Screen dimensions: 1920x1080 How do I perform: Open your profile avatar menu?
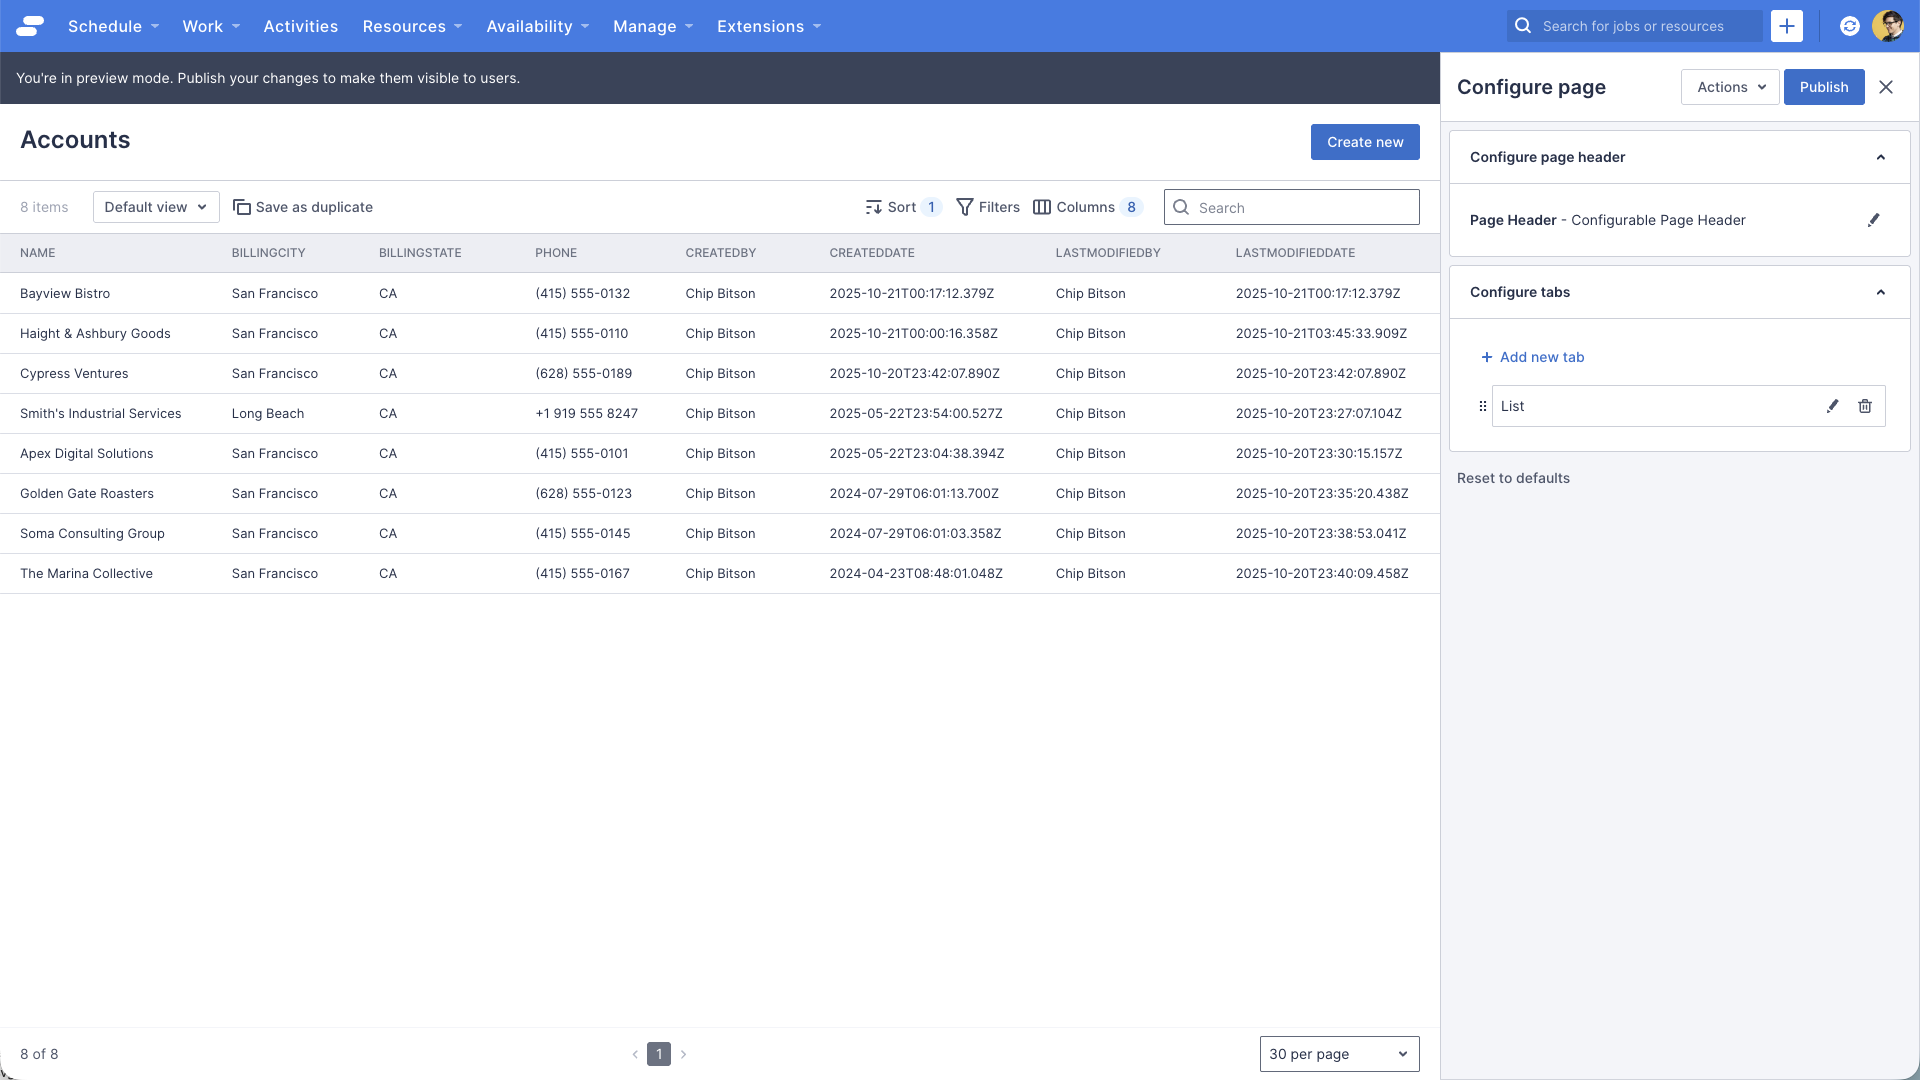1890,26
